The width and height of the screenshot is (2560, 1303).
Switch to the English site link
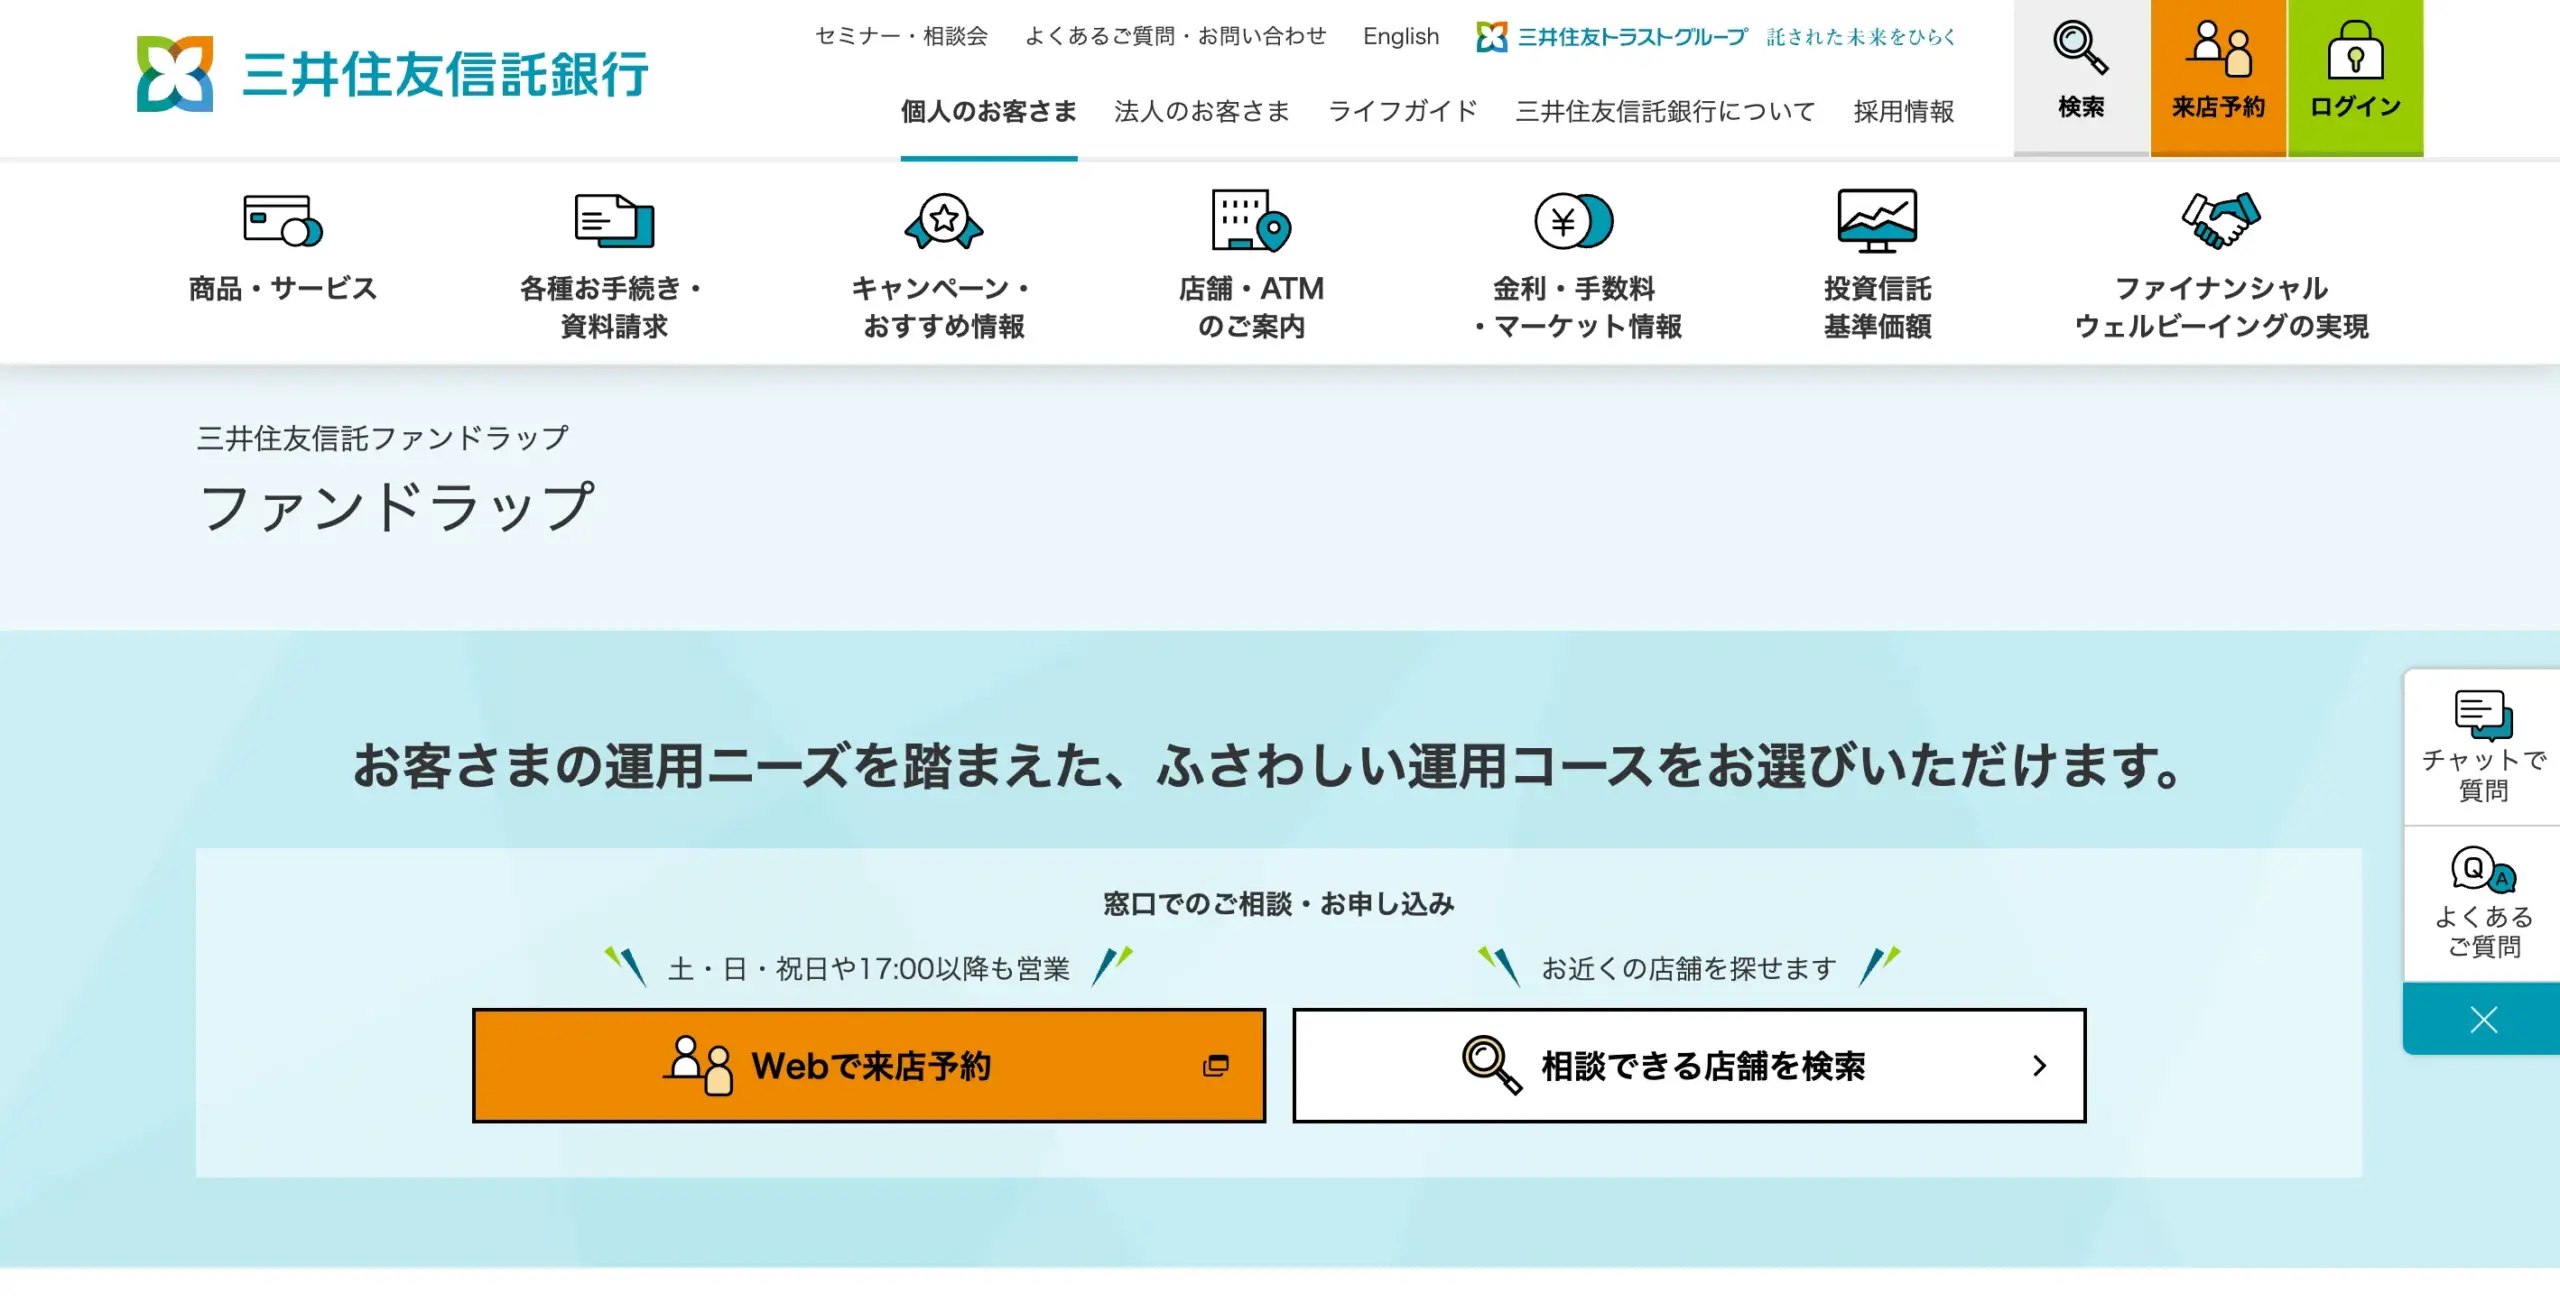[x=1400, y=36]
